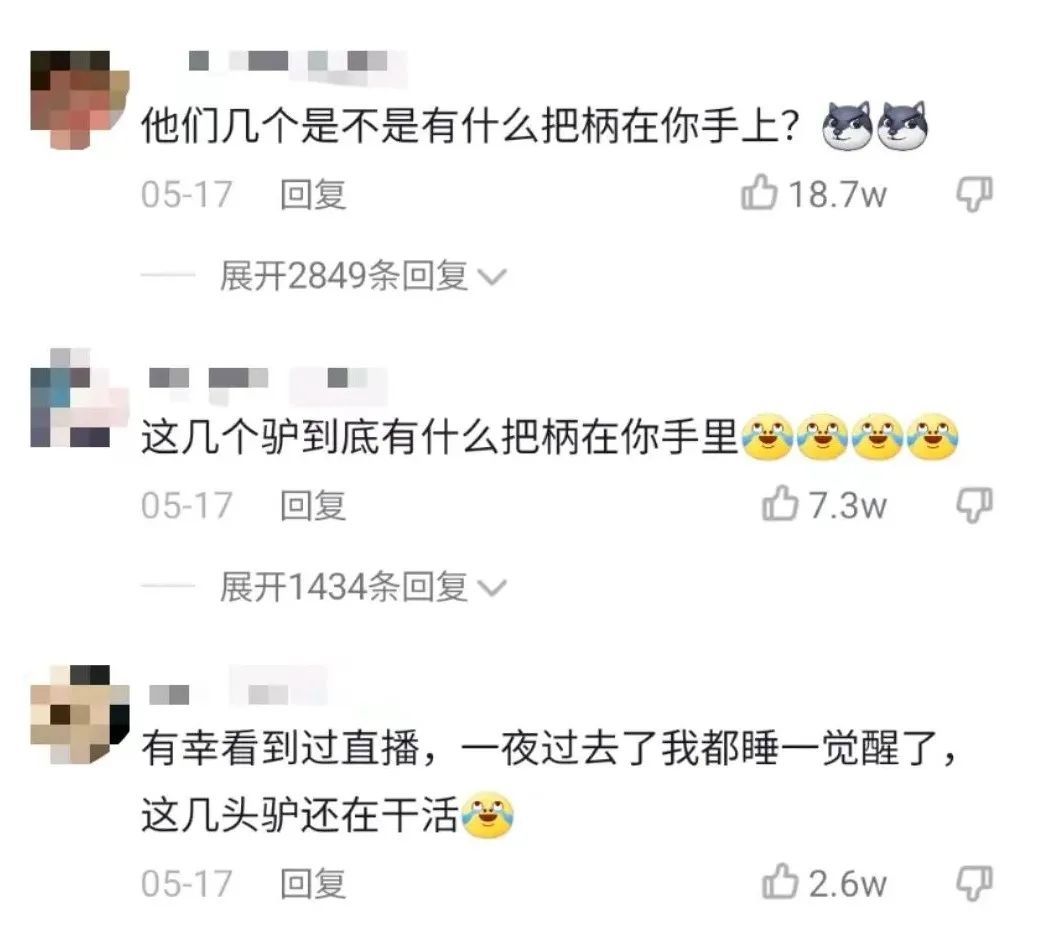1047x933 pixels.
Task: Open the third commenter's avatar
Action: pyautogui.click(x=79, y=715)
